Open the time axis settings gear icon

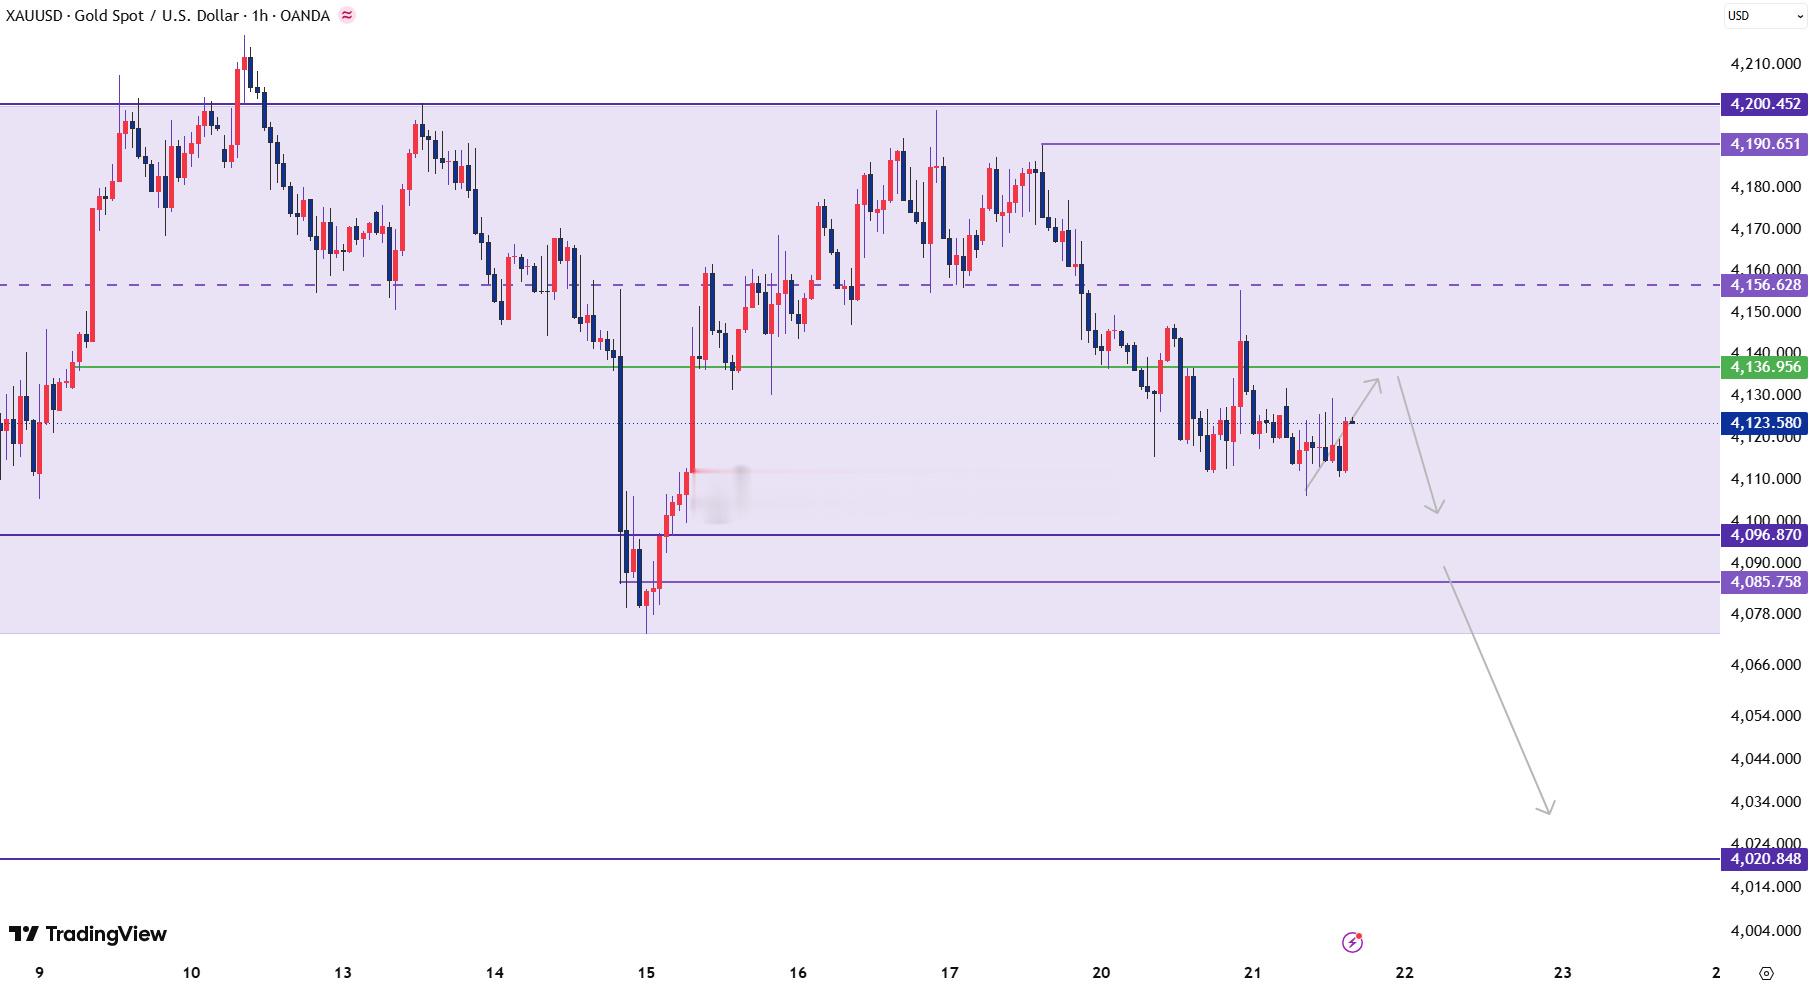point(1766,973)
